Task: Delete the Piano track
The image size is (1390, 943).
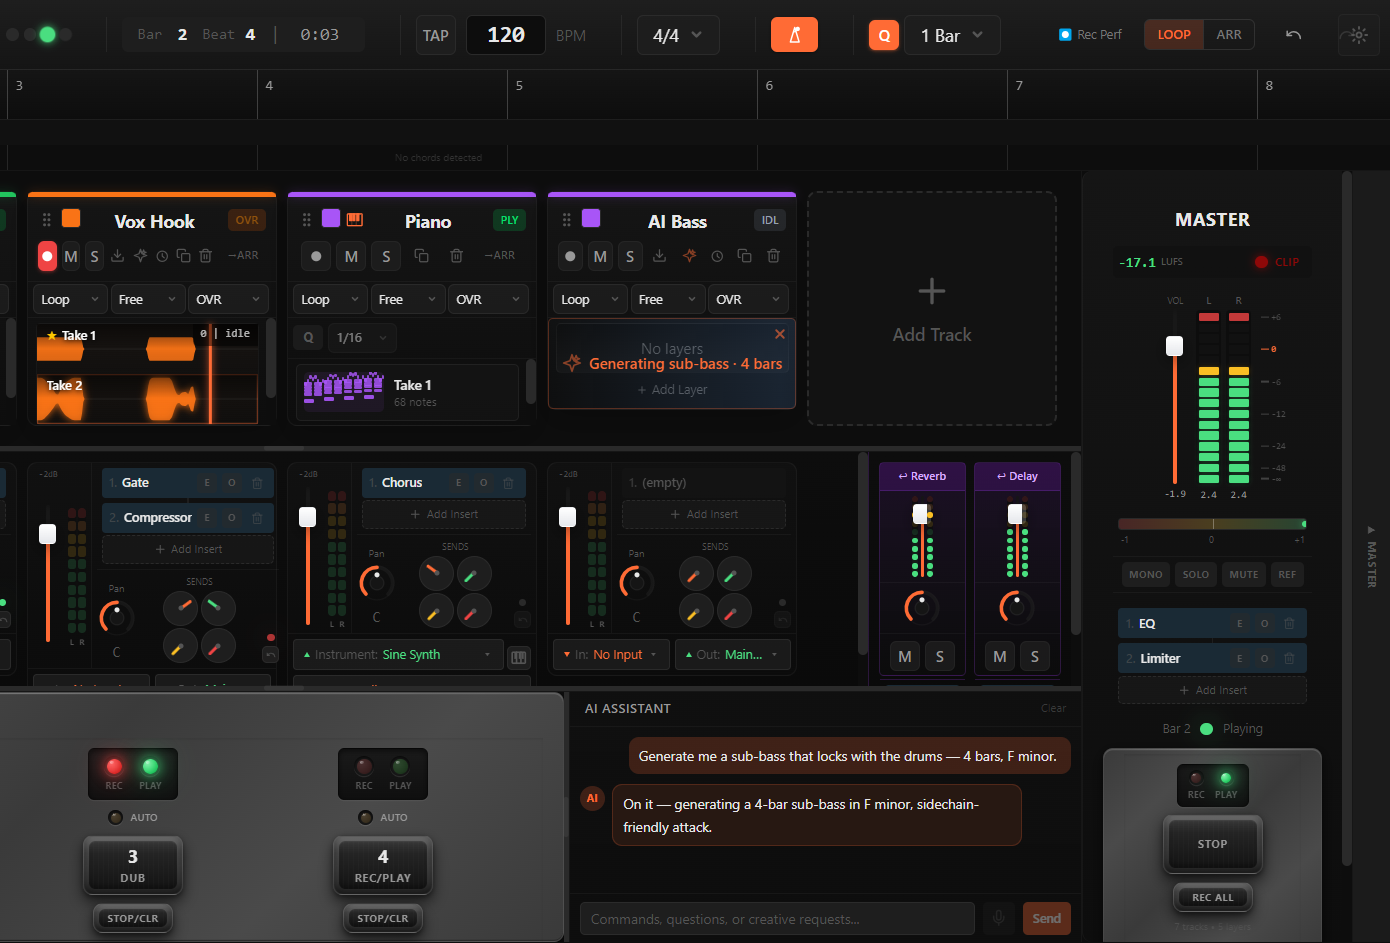Action: (456, 256)
